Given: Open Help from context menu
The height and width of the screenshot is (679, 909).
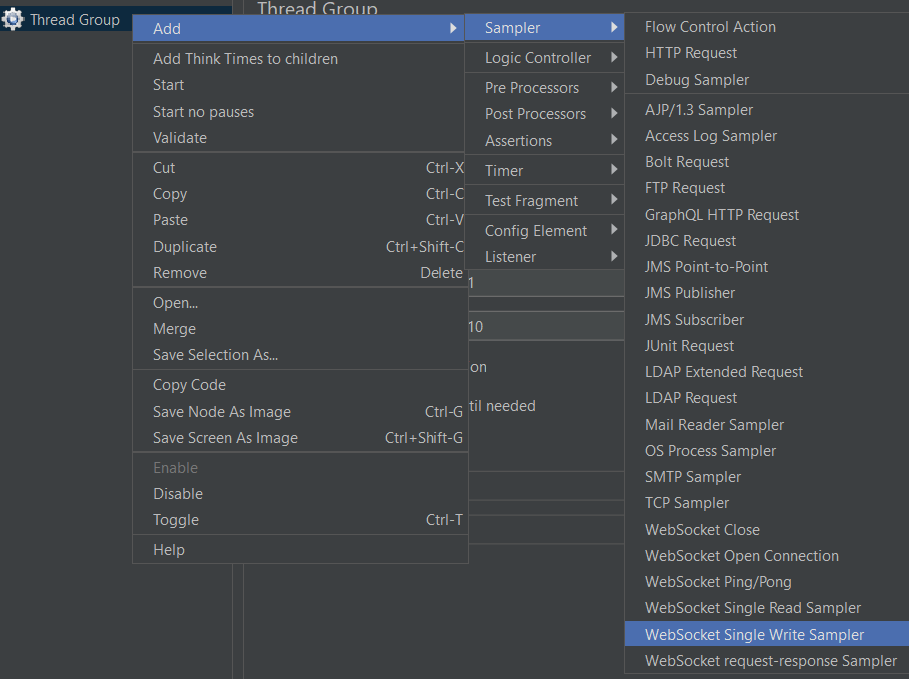Looking at the screenshot, I should pyautogui.click(x=169, y=550).
